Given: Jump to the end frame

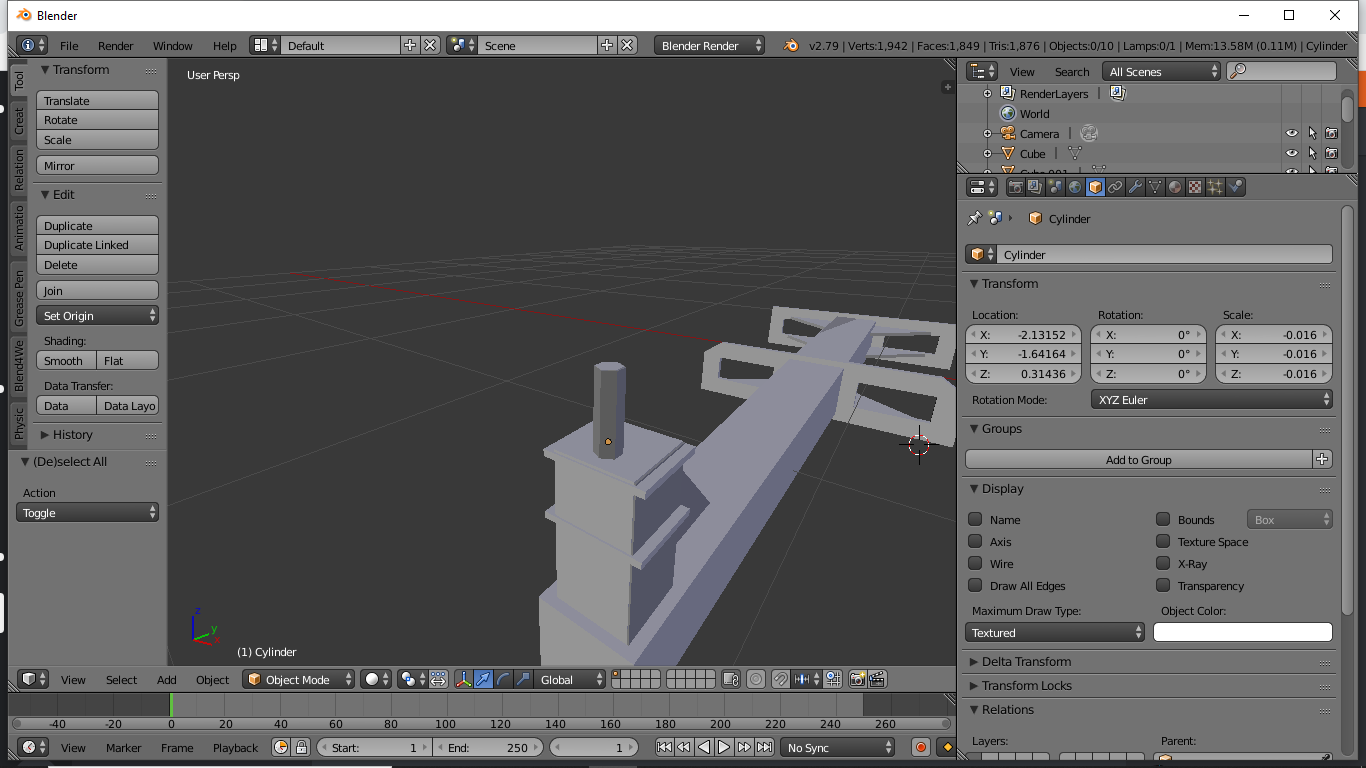Looking at the screenshot, I should (x=764, y=747).
